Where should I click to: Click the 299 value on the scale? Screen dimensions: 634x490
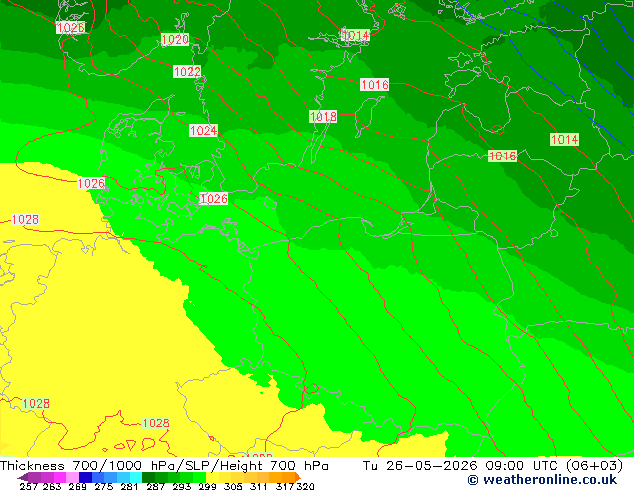pos(207,486)
